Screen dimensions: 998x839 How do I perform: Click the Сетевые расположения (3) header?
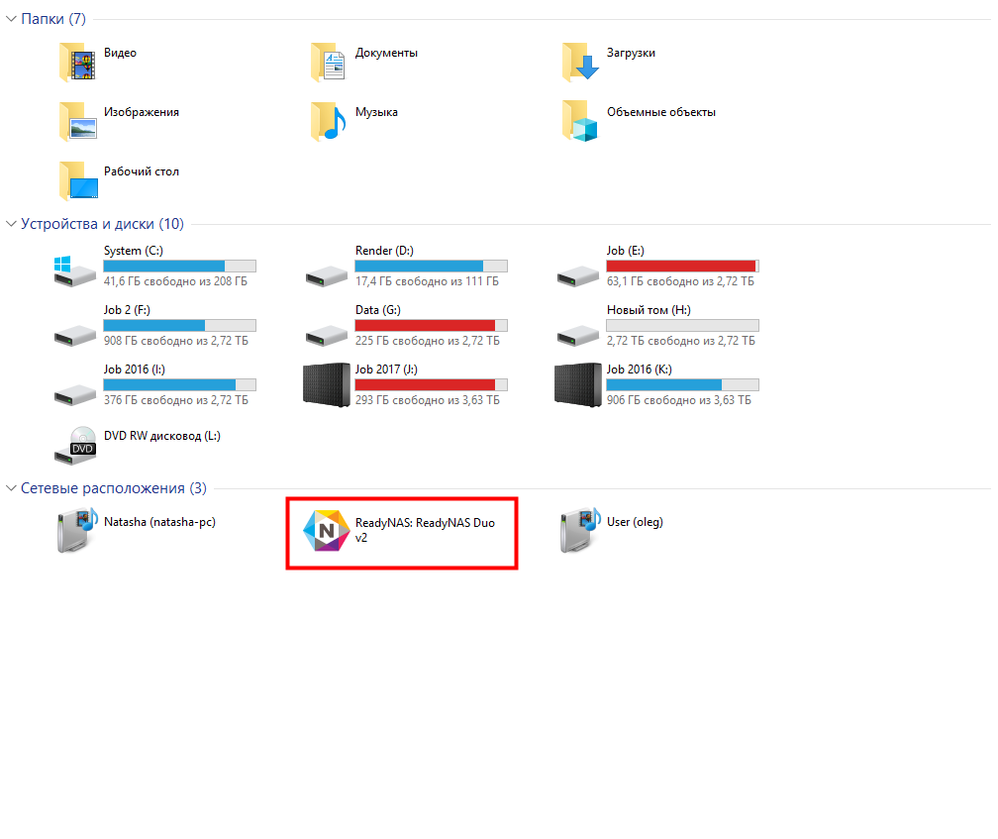coord(114,488)
